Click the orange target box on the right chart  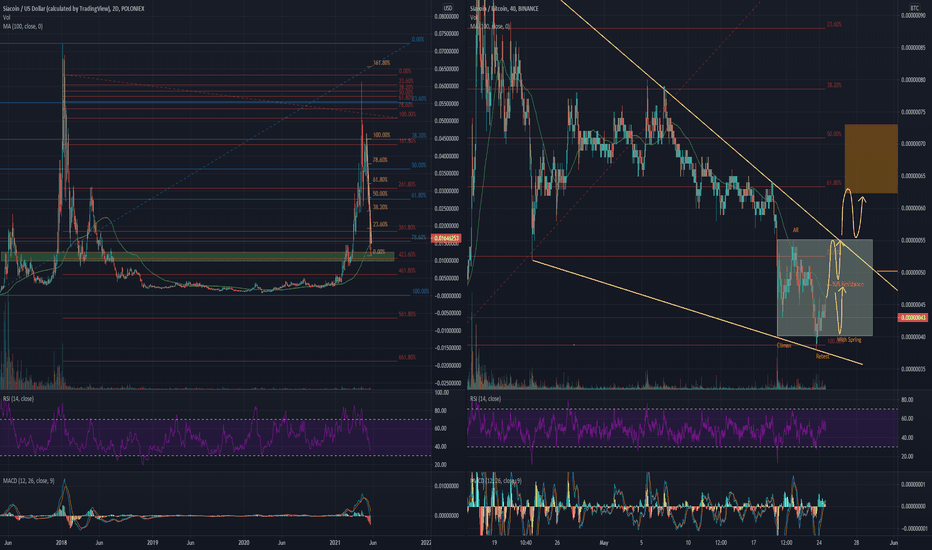[x=871, y=159]
